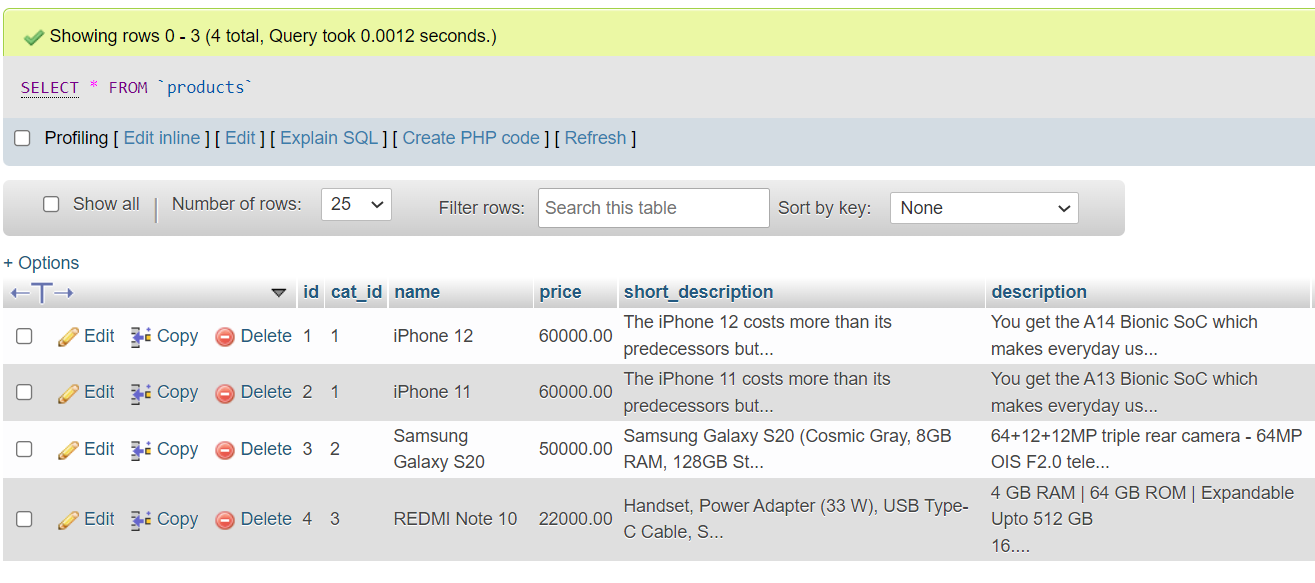This screenshot has width=1315, height=583.
Task: Enable the Profiling checkbox
Action: pyautogui.click(x=22, y=139)
